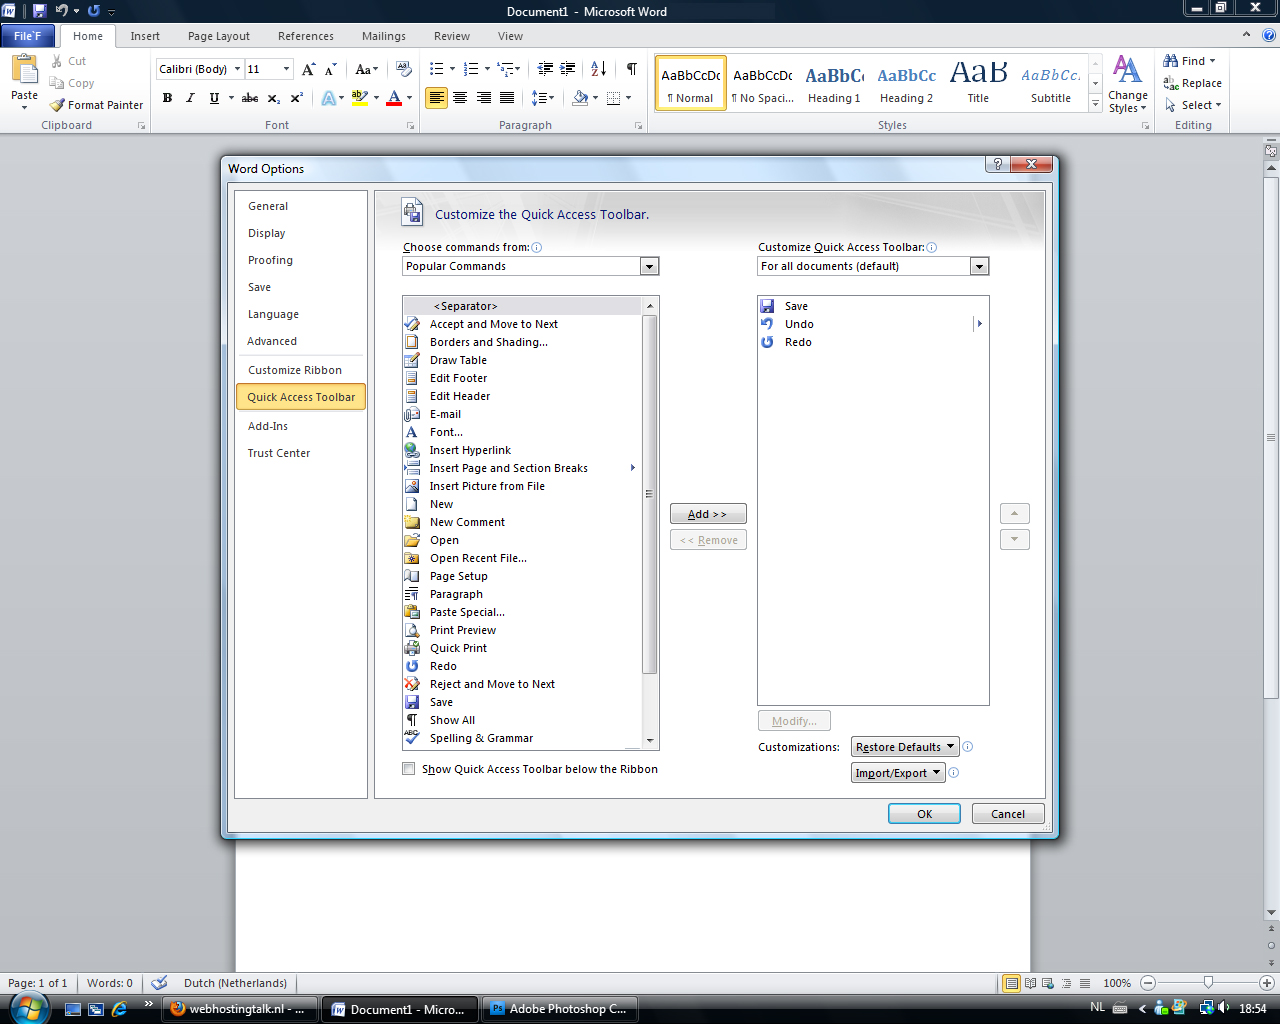Toggle Bold formatting in Font group
The width and height of the screenshot is (1280, 1024).
(x=167, y=98)
